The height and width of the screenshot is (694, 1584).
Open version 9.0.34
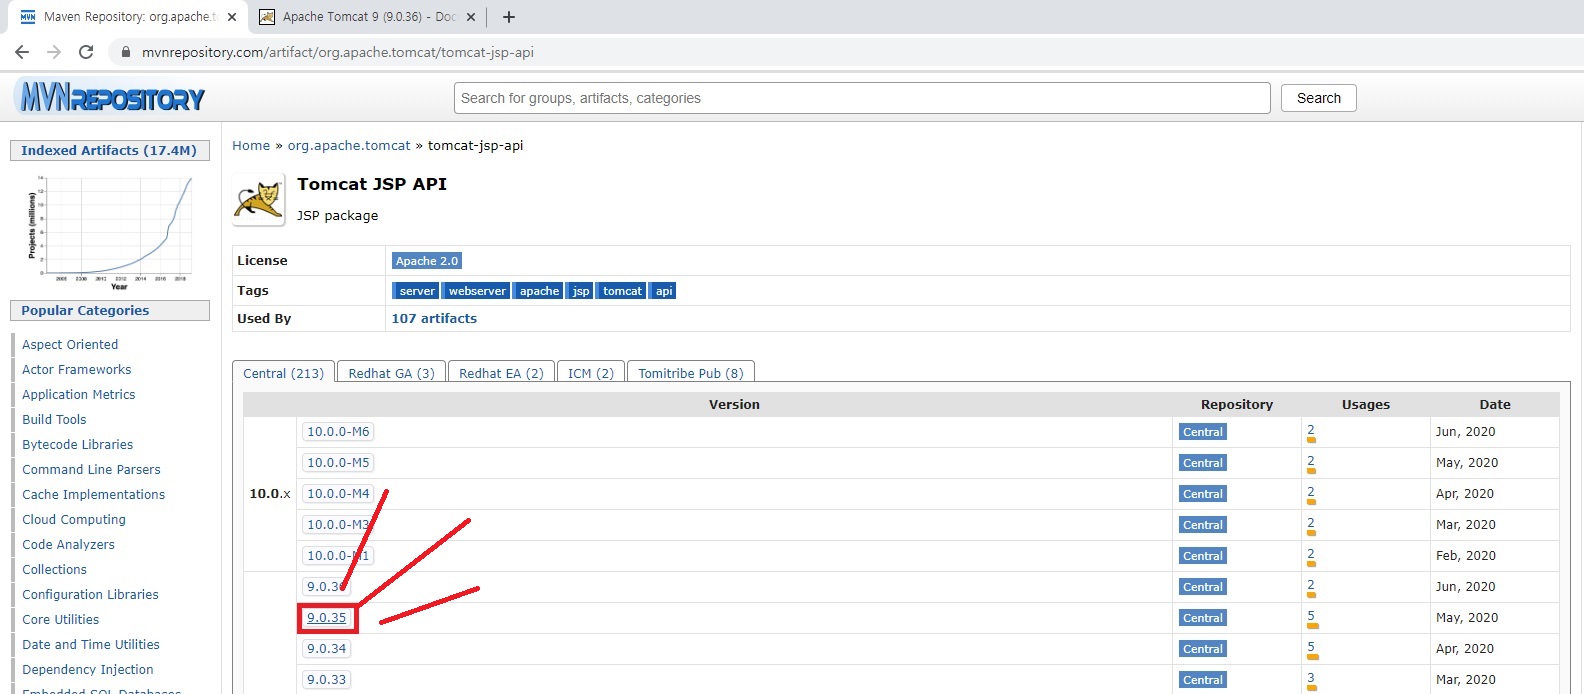[x=327, y=649]
